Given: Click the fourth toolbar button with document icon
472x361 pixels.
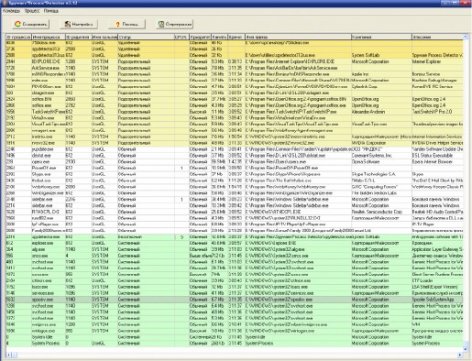Looking at the screenshot, I should (175, 24).
